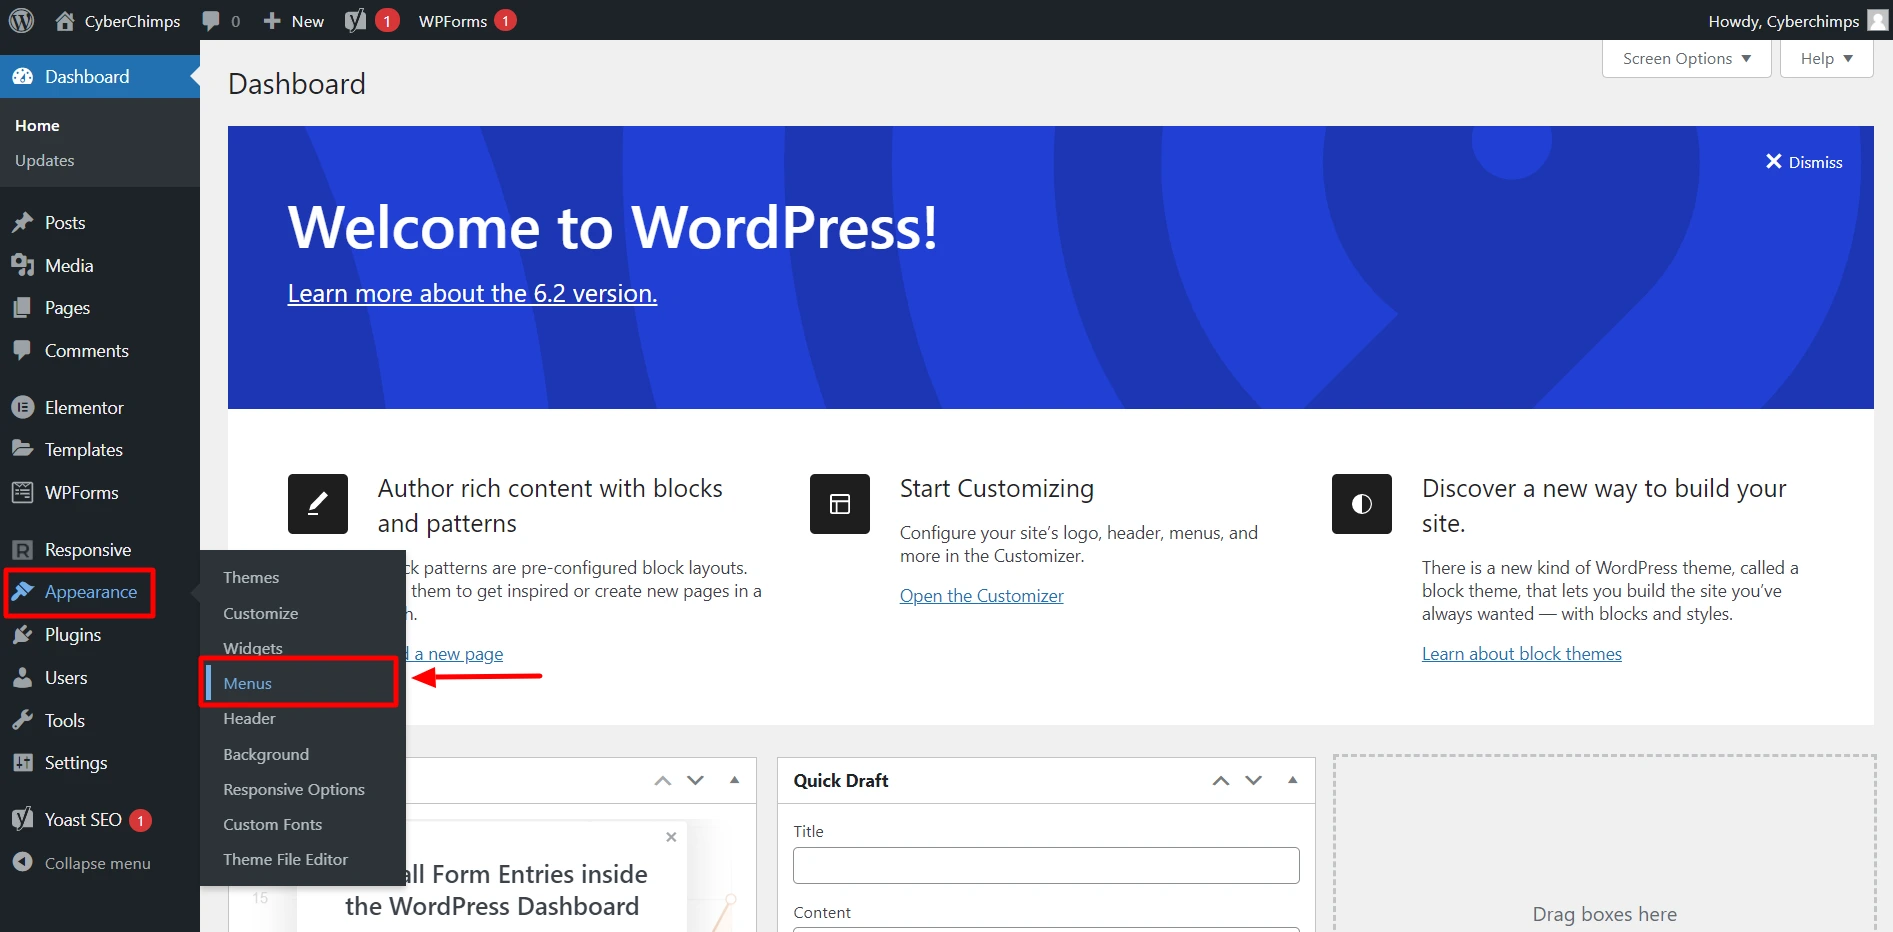Expand the Screen Options dropdown

point(1686,59)
